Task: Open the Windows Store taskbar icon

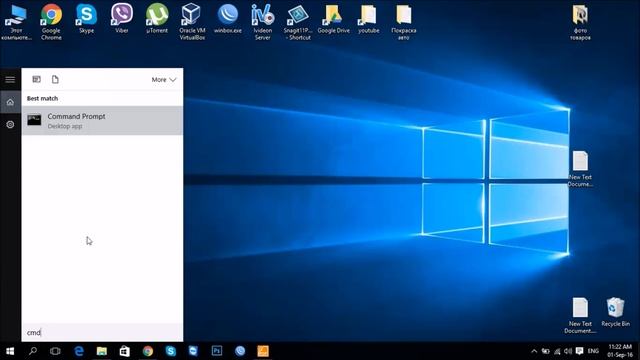Action: point(124,351)
